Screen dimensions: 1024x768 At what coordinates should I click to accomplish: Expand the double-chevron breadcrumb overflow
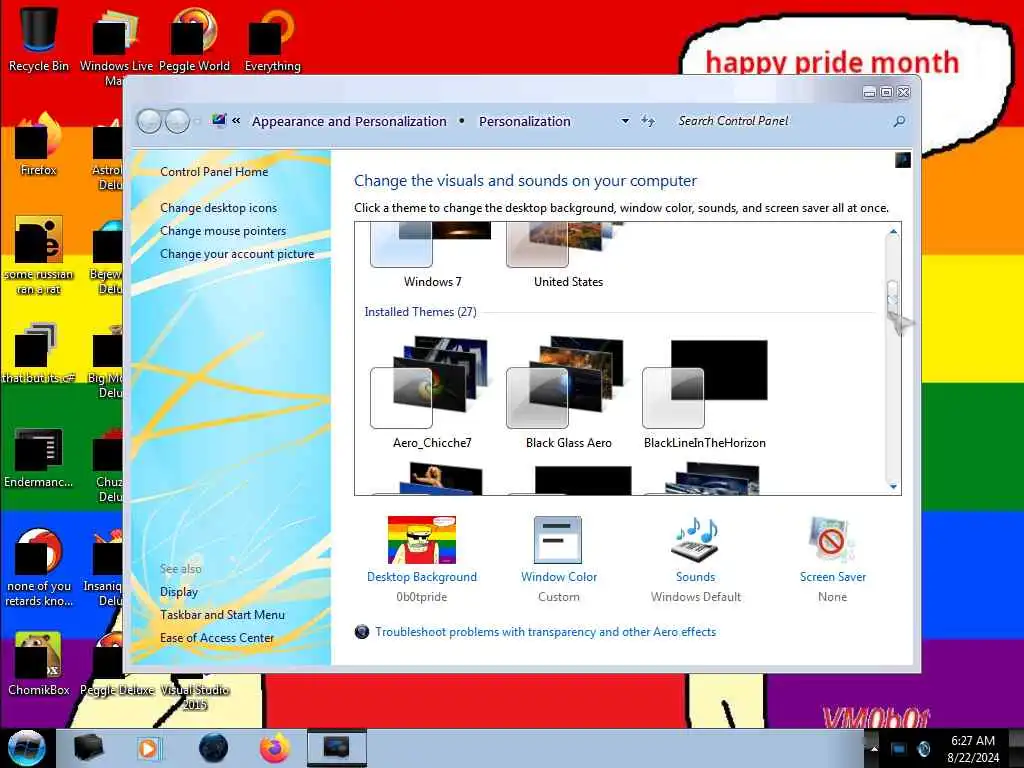click(236, 121)
